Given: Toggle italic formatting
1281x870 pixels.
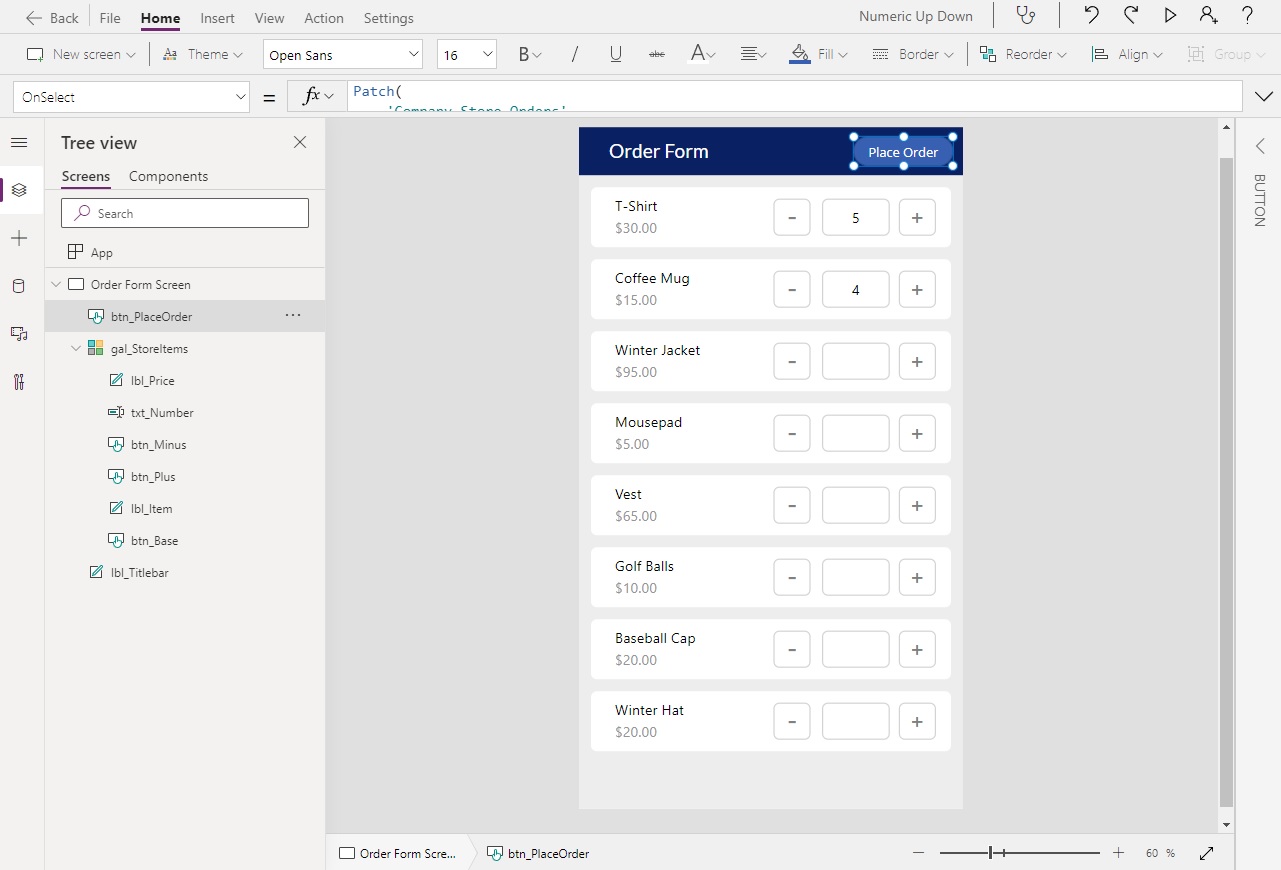Looking at the screenshot, I should click(x=575, y=53).
